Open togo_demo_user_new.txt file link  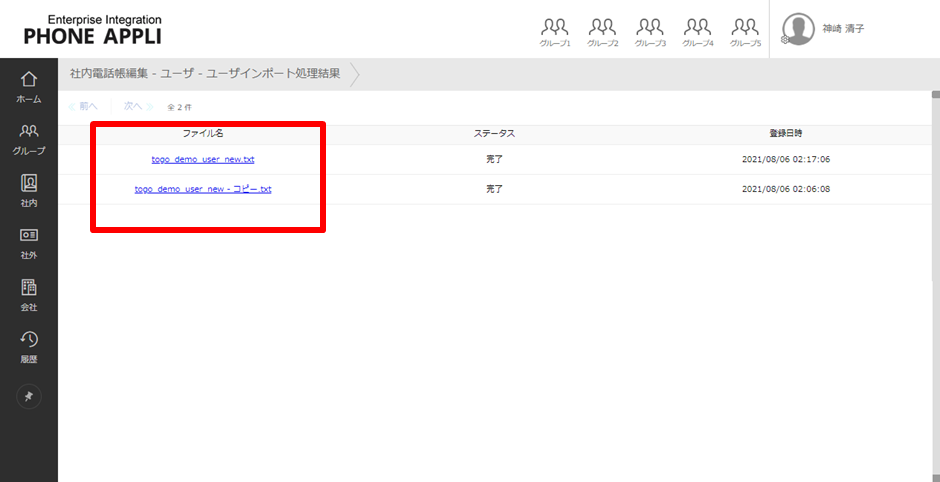(203, 159)
